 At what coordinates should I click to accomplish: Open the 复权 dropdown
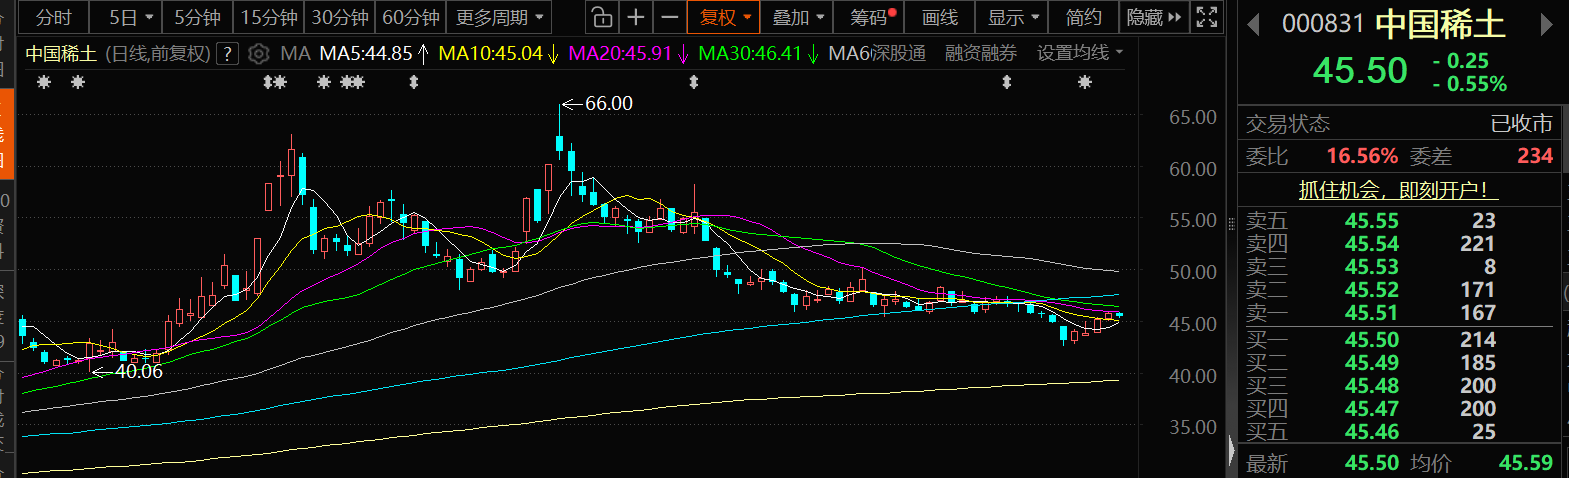(724, 17)
